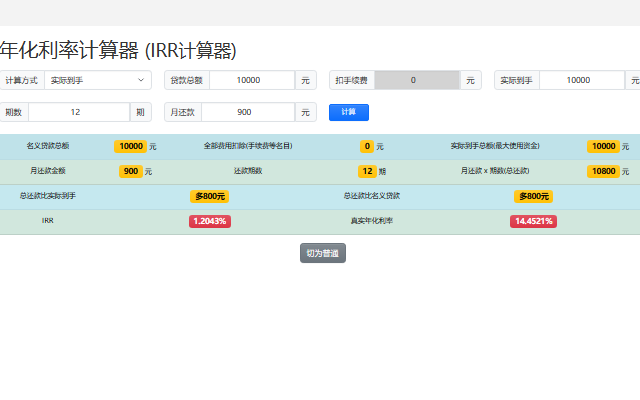Click the 实际到手 input field showing 10000
The width and height of the screenshot is (640, 400).
(x=582, y=80)
